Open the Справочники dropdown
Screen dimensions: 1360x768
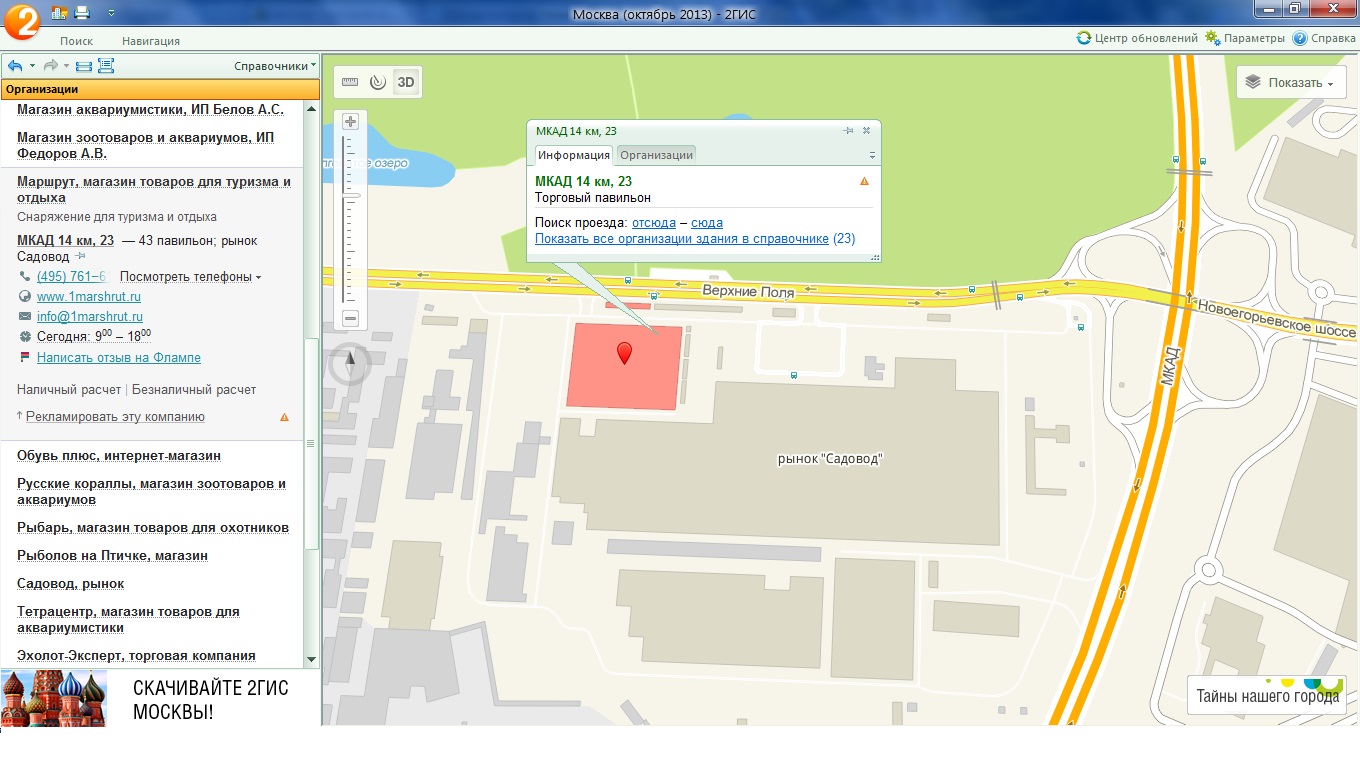click(275, 66)
